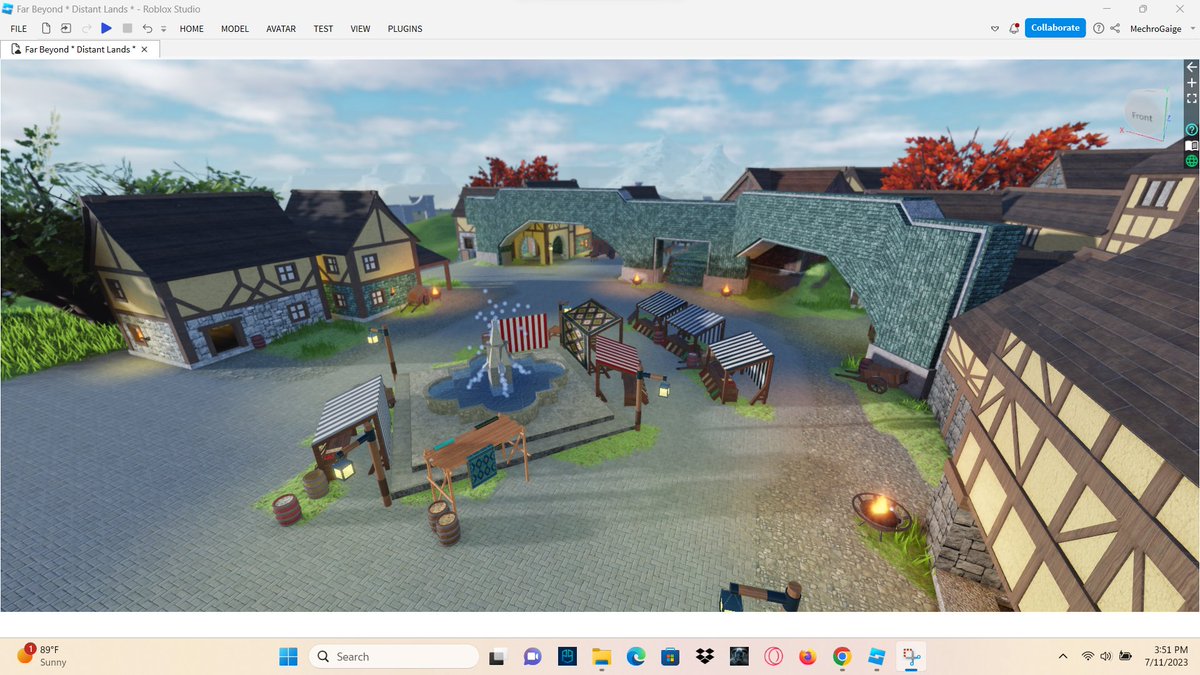Viewport: 1200px width, 675px height.
Task: Click the plus icon on viewport side toolbar
Action: pyautogui.click(x=1191, y=83)
